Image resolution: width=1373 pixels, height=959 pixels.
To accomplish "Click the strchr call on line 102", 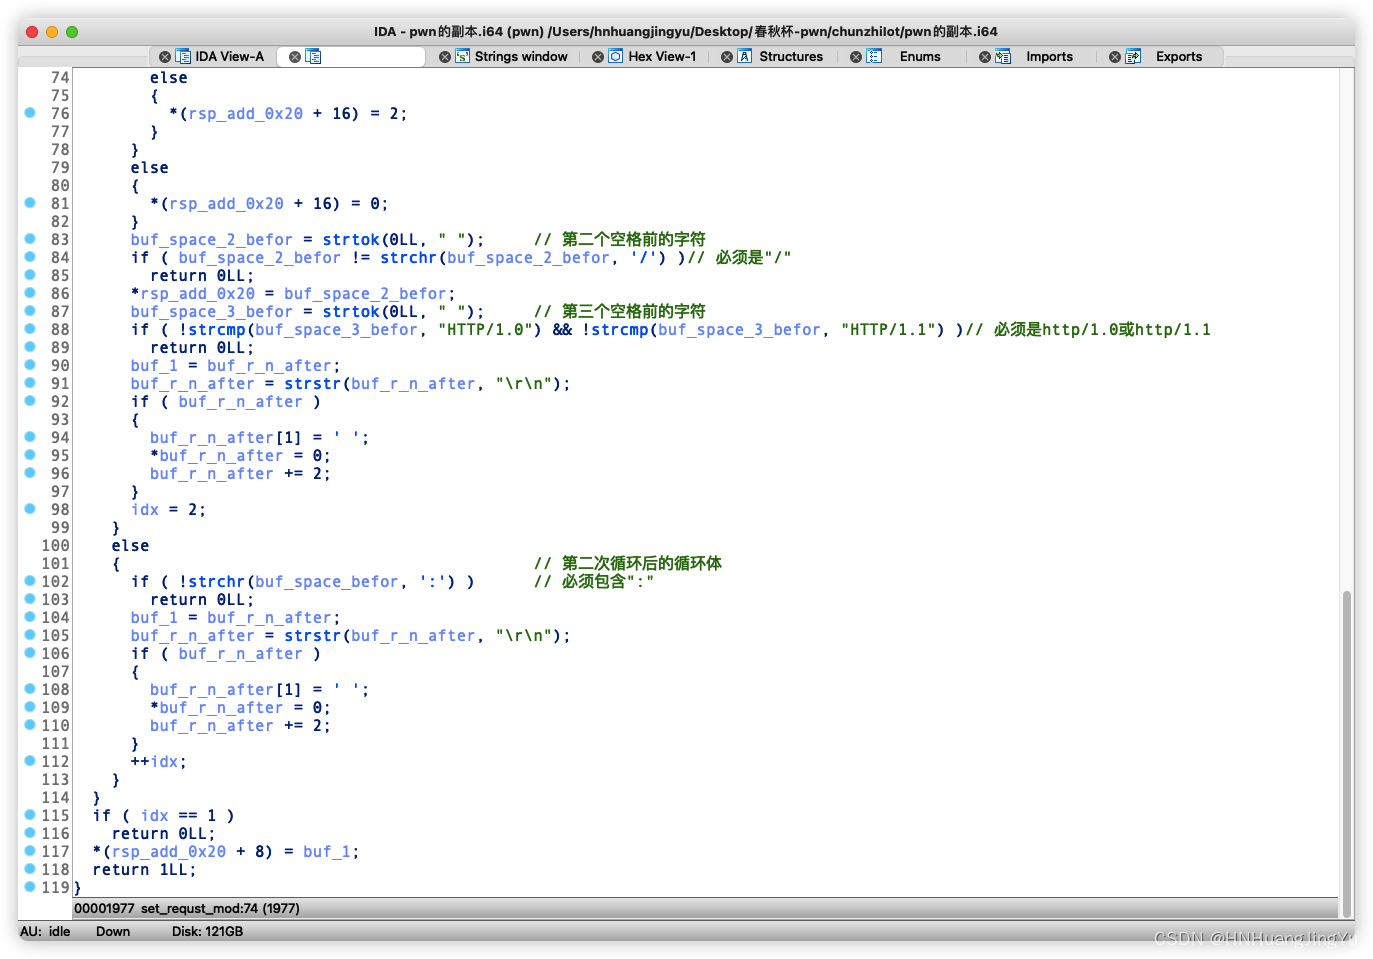I will (x=217, y=582).
